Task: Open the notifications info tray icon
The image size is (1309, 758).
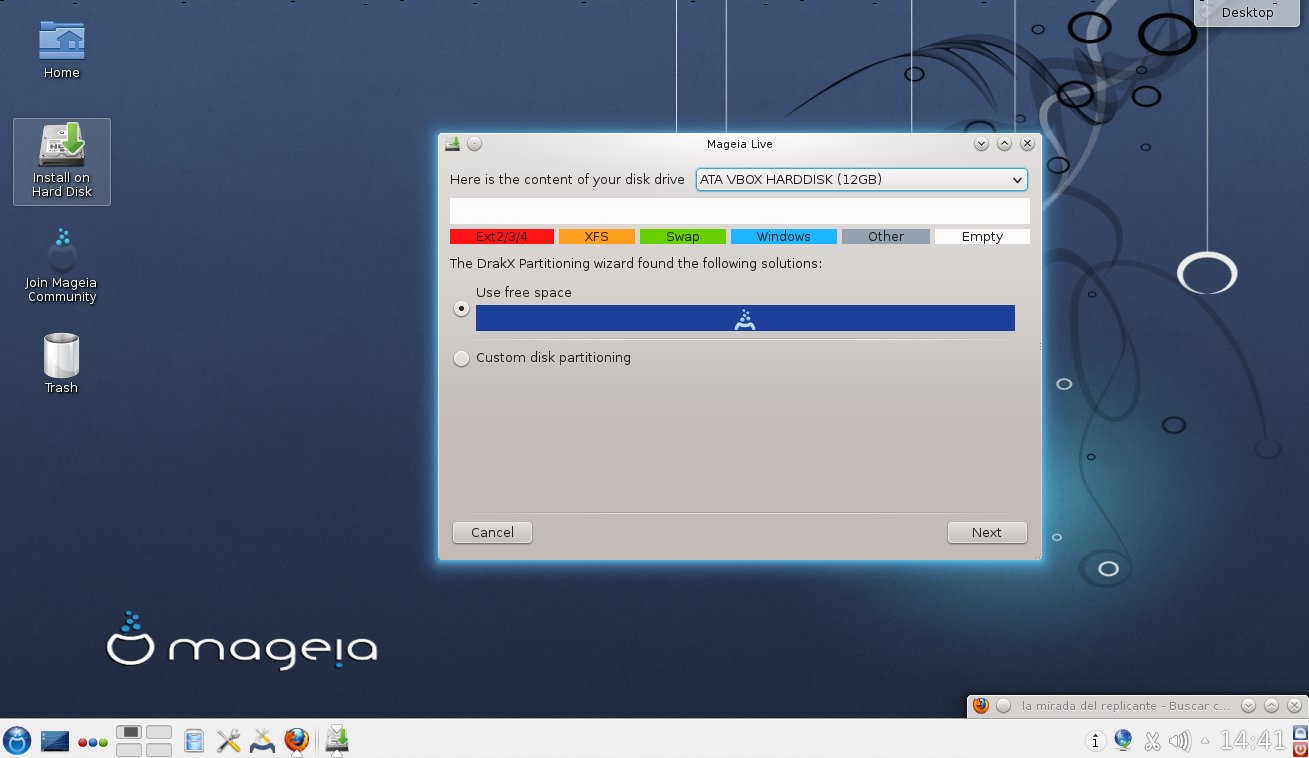Action: [1095, 741]
